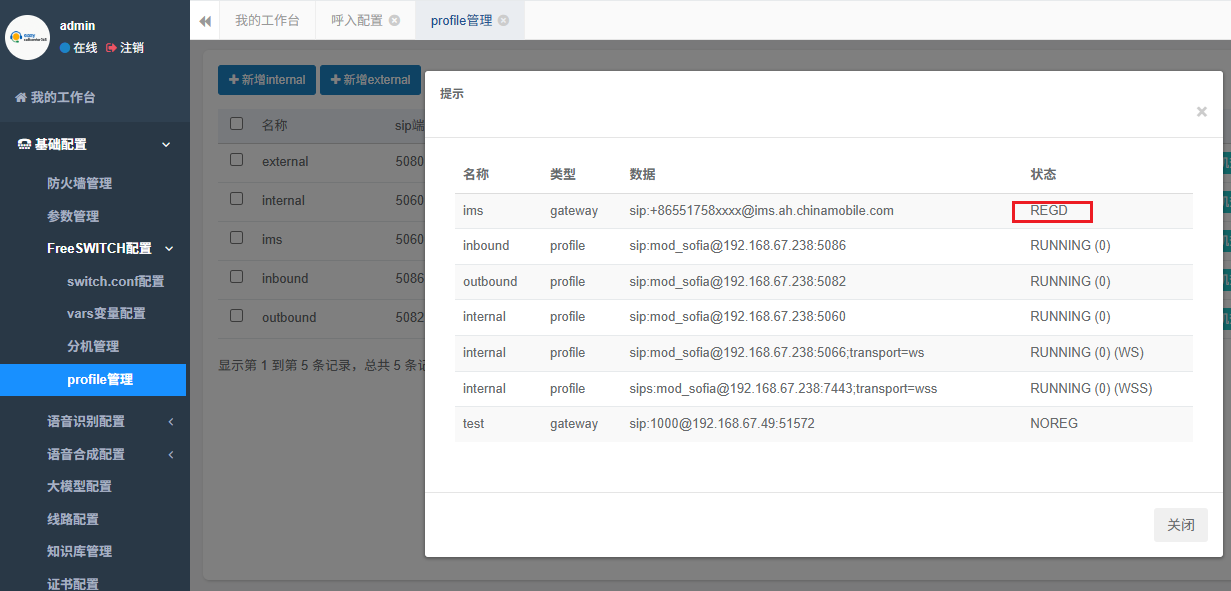
Task: Toggle select-all checkbox in table header
Action: click(x=236, y=124)
